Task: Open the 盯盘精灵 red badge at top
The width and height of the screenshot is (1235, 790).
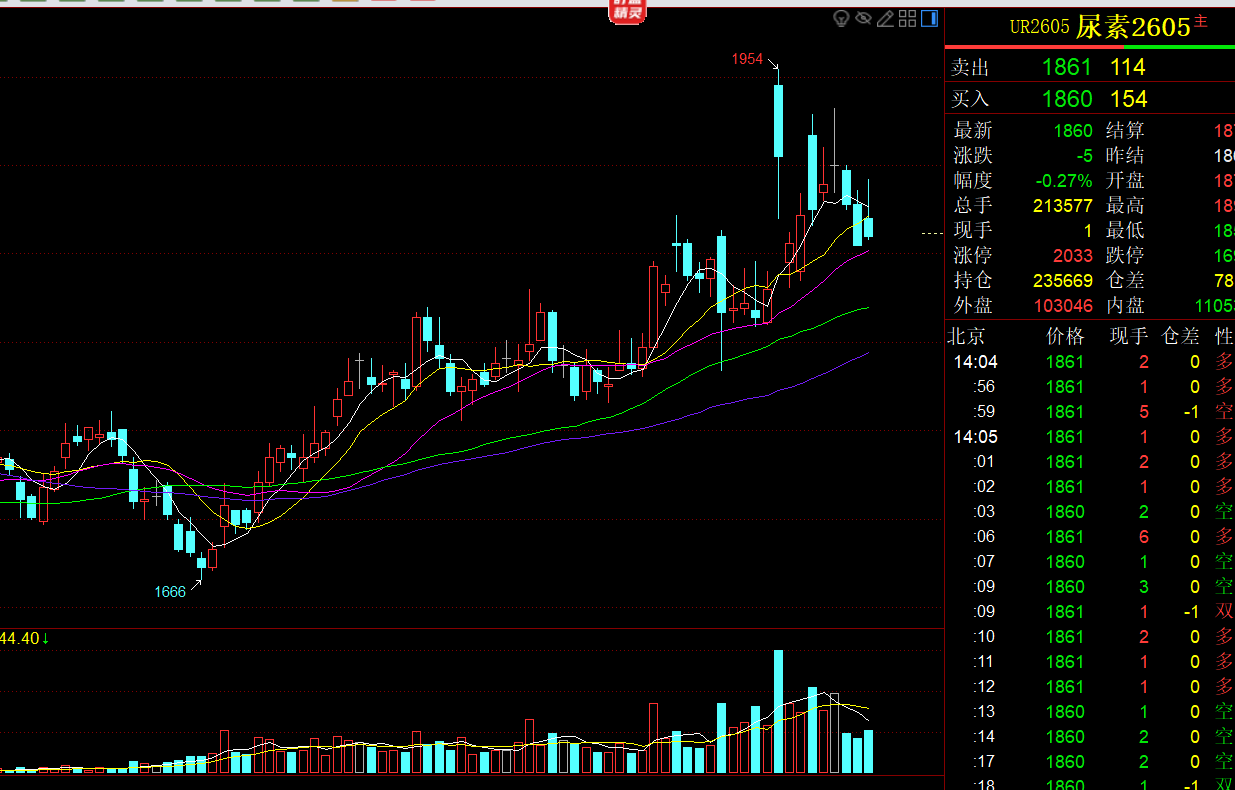Action: tap(629, 10)
